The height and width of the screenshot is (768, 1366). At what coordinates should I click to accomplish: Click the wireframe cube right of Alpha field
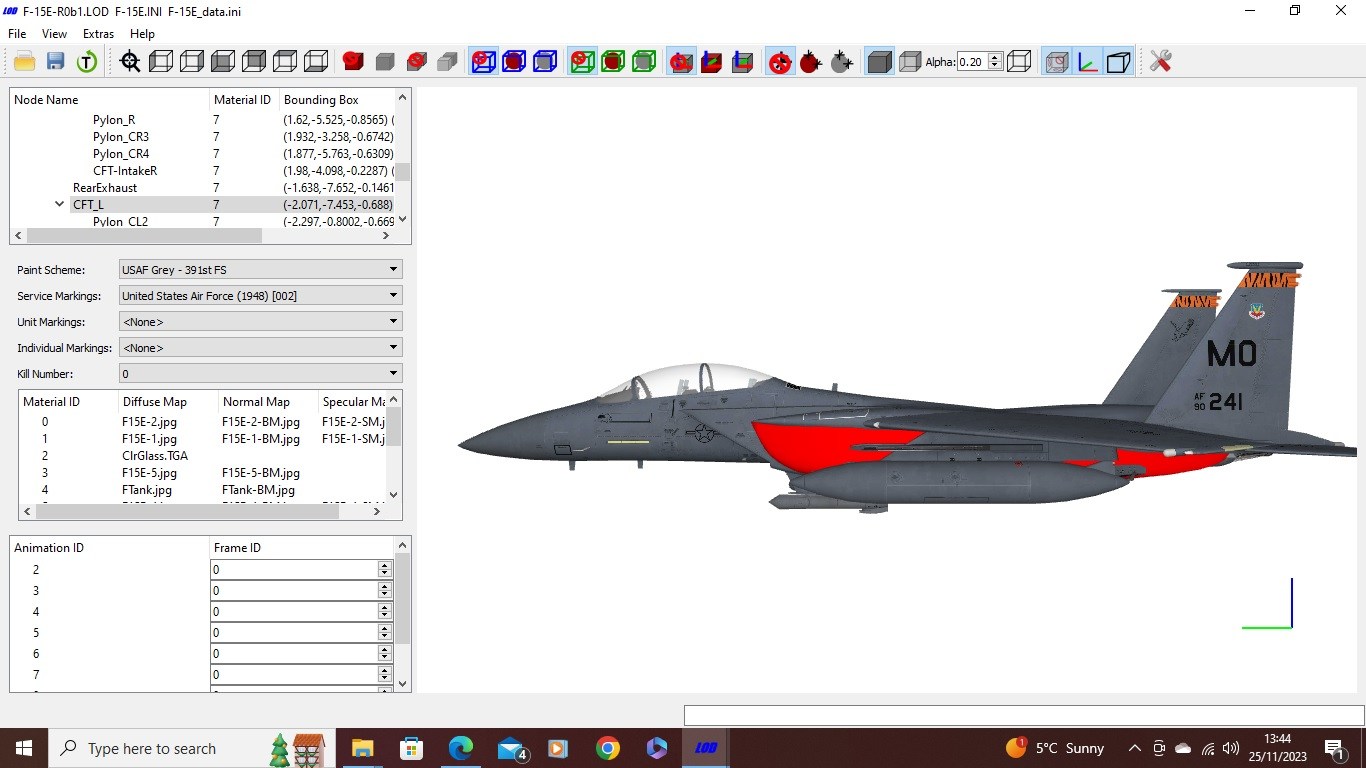coord(1019,62)
